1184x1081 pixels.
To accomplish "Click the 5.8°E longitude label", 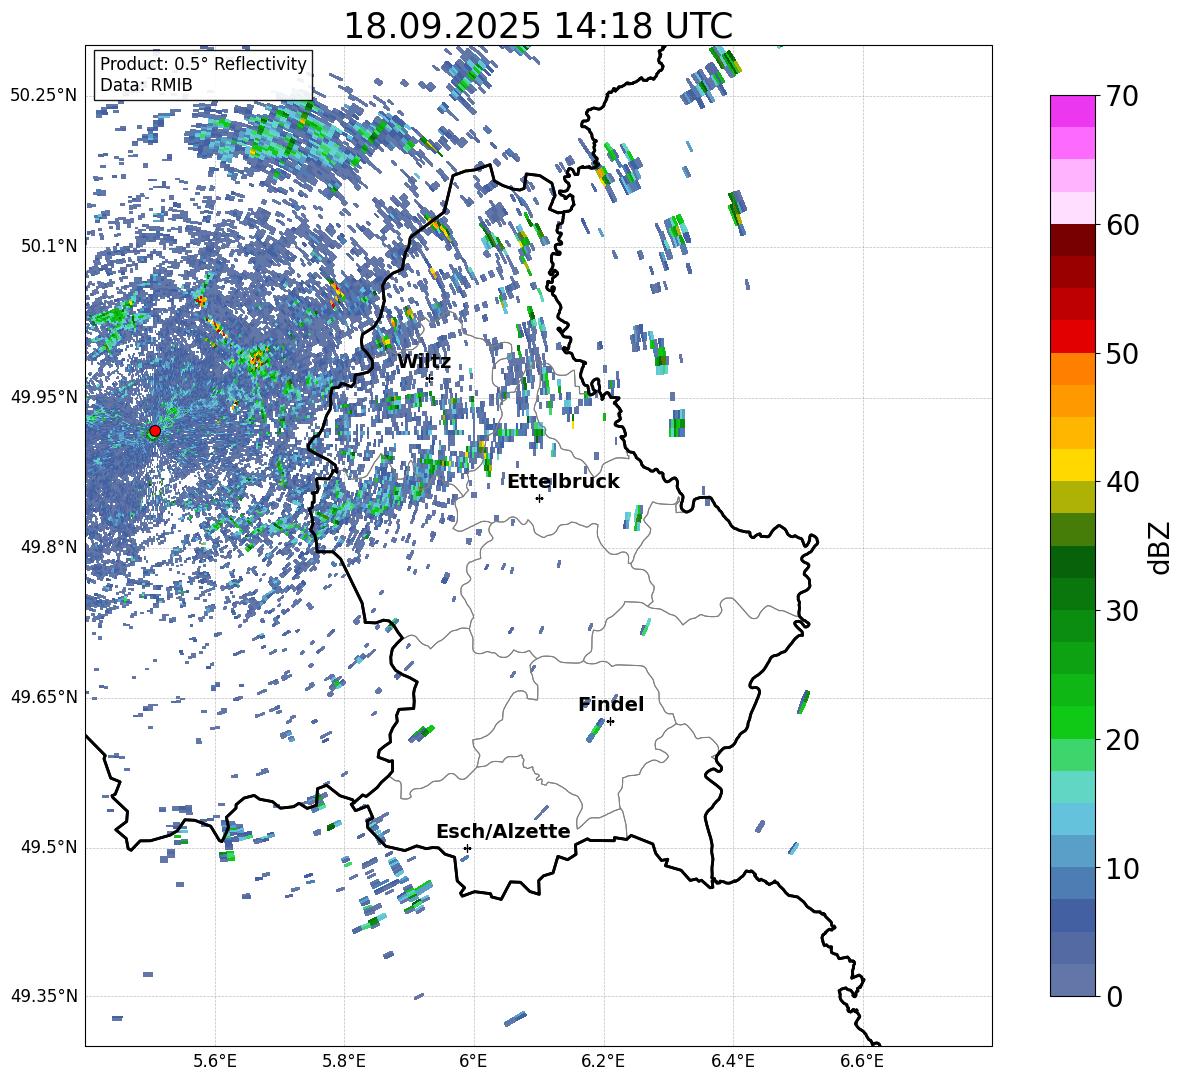I will [x=344, y=1061].
